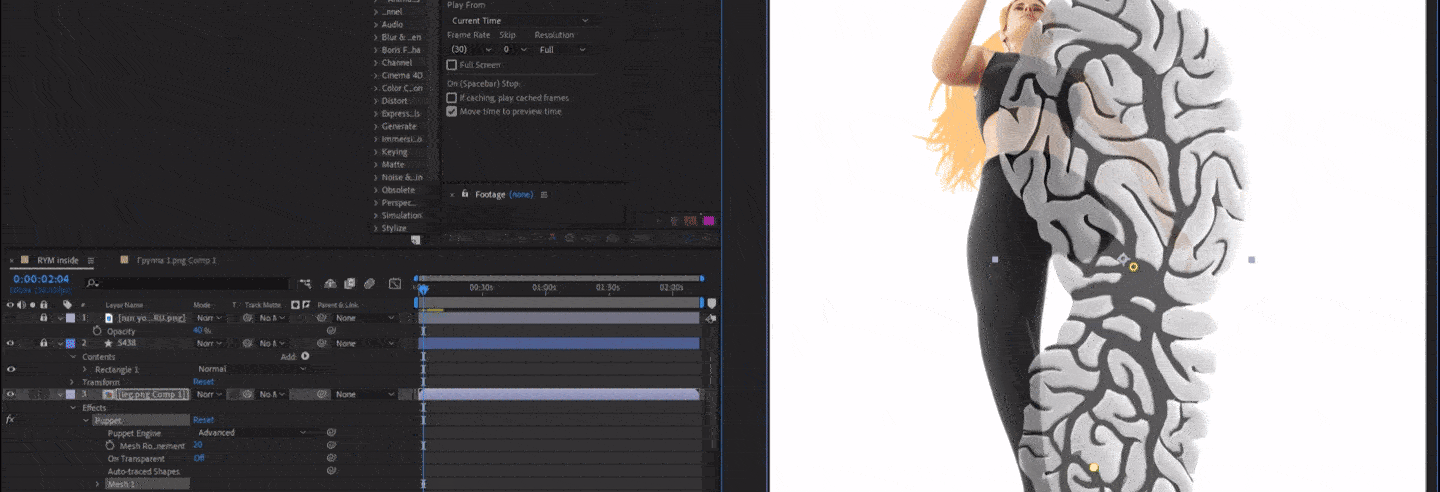The height and width of the screenshot is (492, 1440).
Task: Expand the Mesh 1 property group
Action: (x=98, y=484)
